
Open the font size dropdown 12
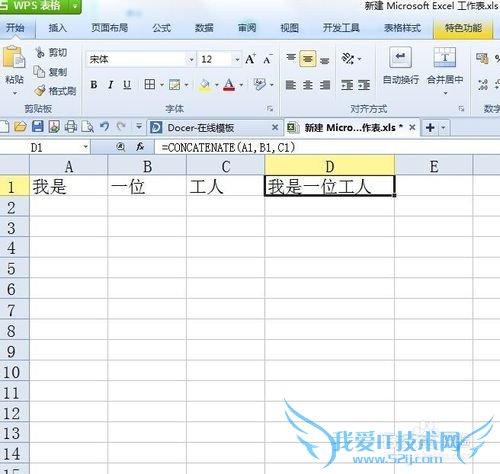(x=237, y=60)
